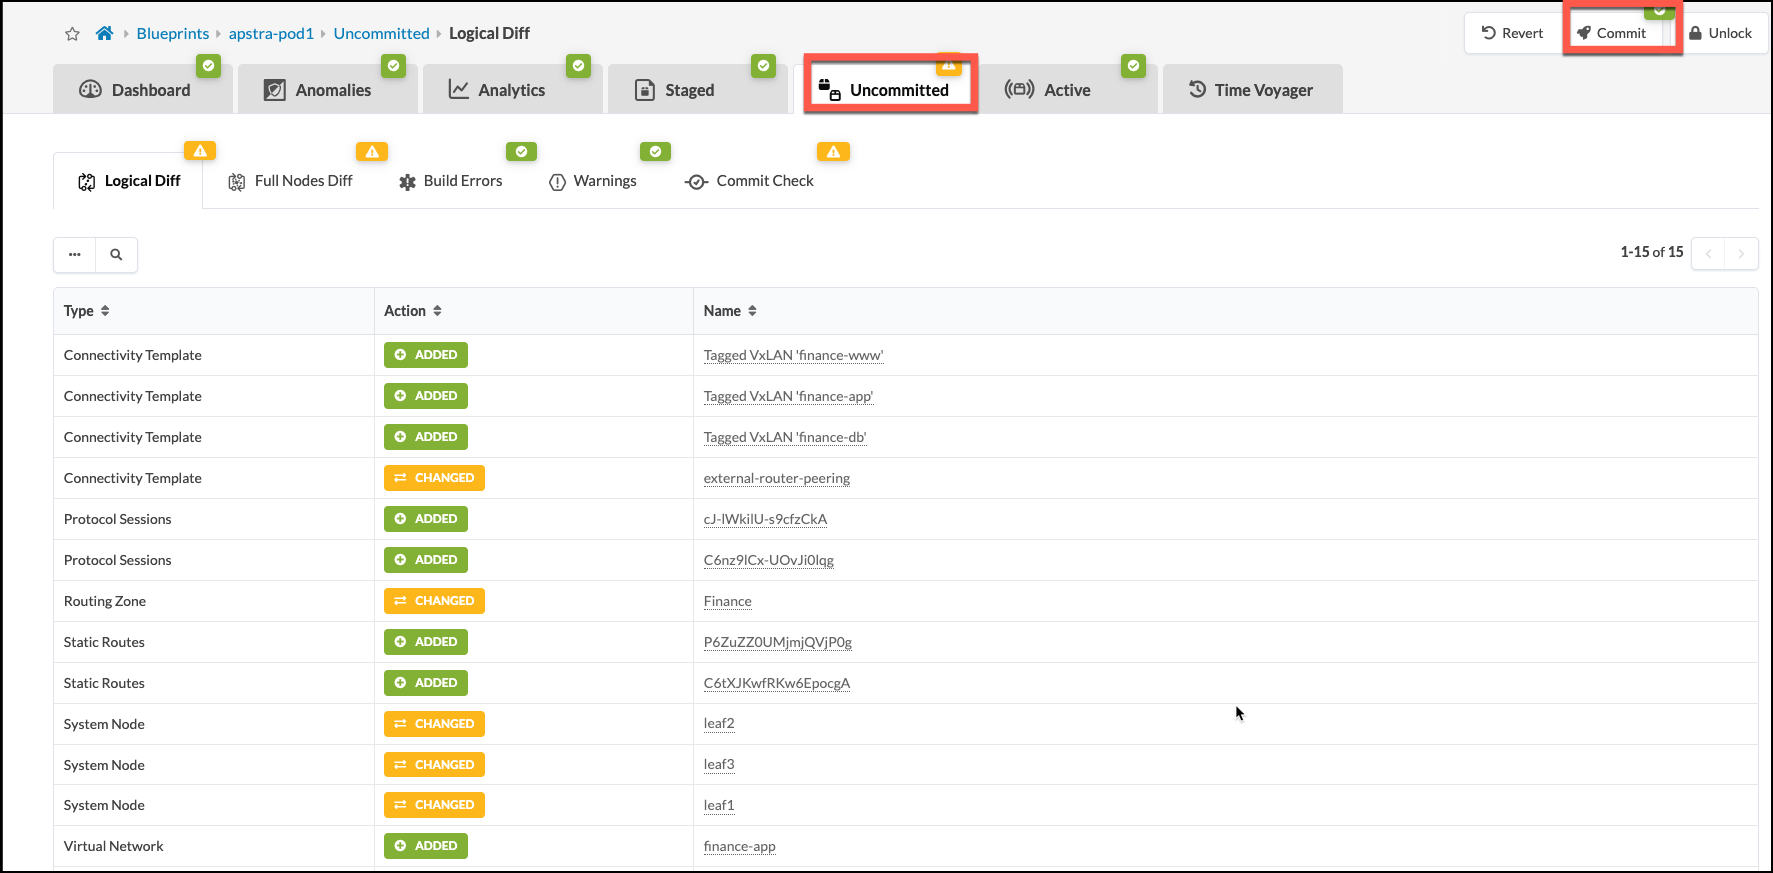Screen dimensions: 1773x873
Task: Click the warning badge above Commit Check
Action: point(833,152)
